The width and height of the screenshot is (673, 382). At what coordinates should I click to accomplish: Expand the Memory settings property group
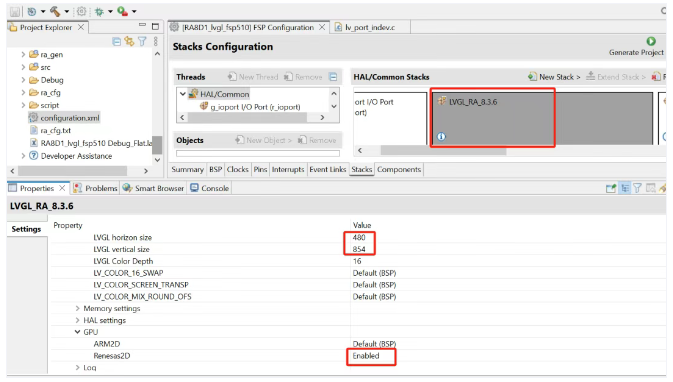(77, 308)
